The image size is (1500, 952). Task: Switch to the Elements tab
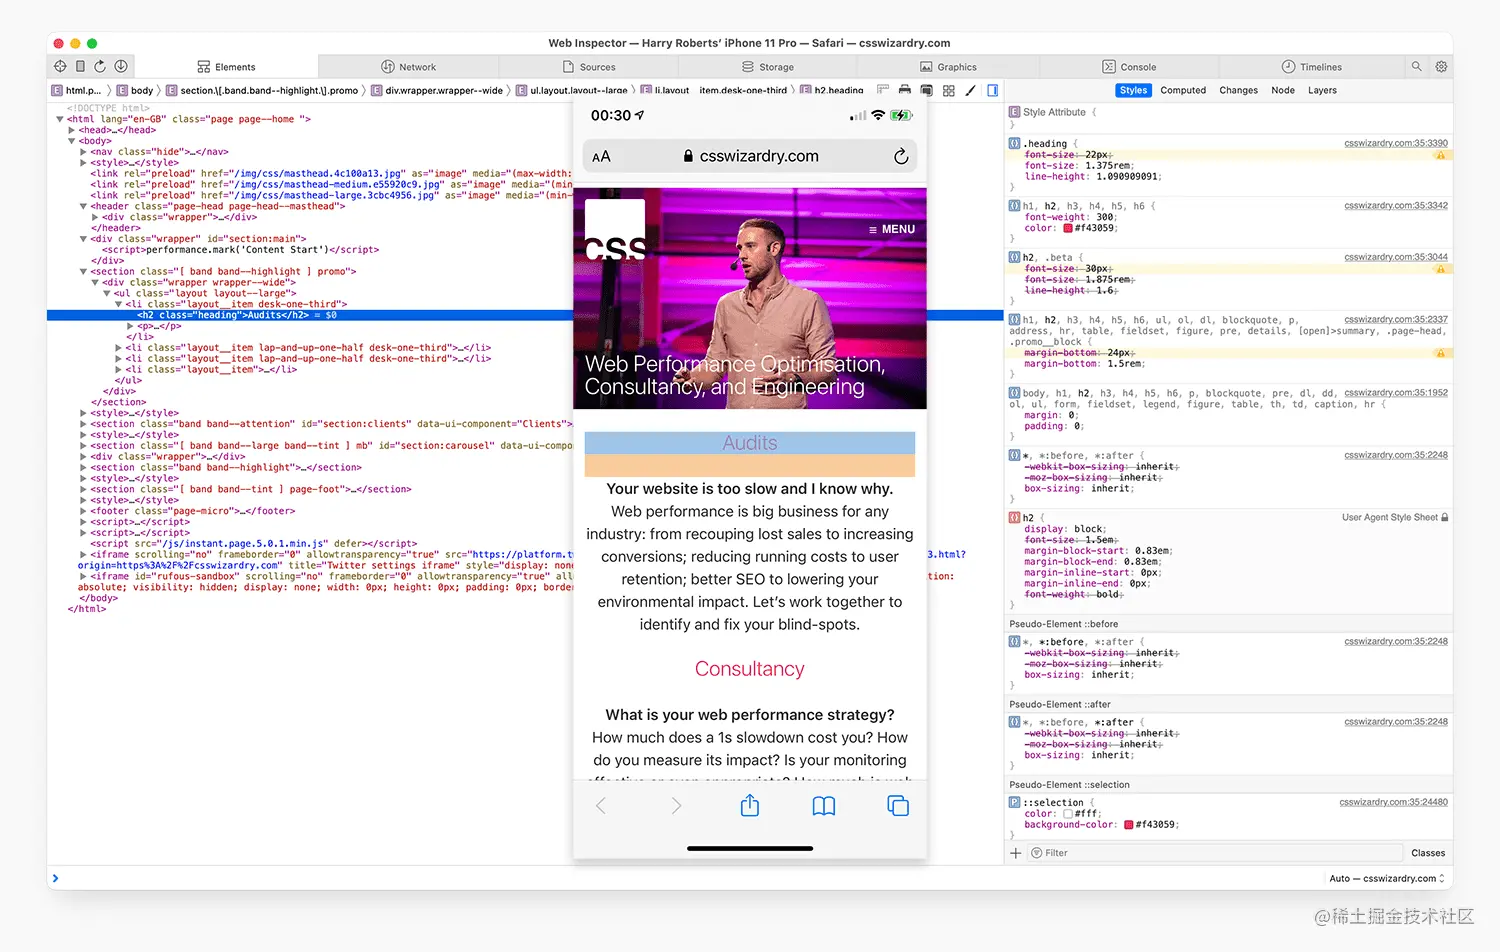pos(226,67)
